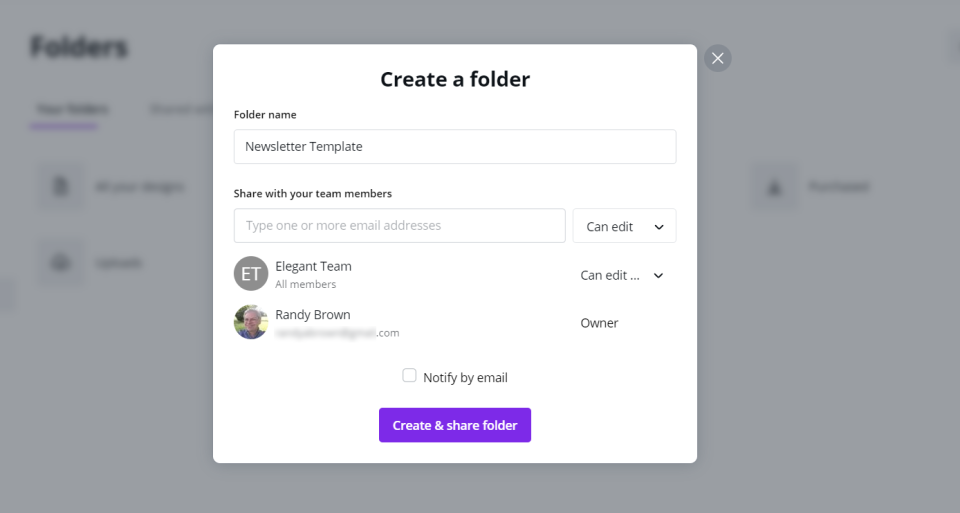Click the Purchased folder label
The height and width of the screenshot is (513, 960).
tap(838, 187)
